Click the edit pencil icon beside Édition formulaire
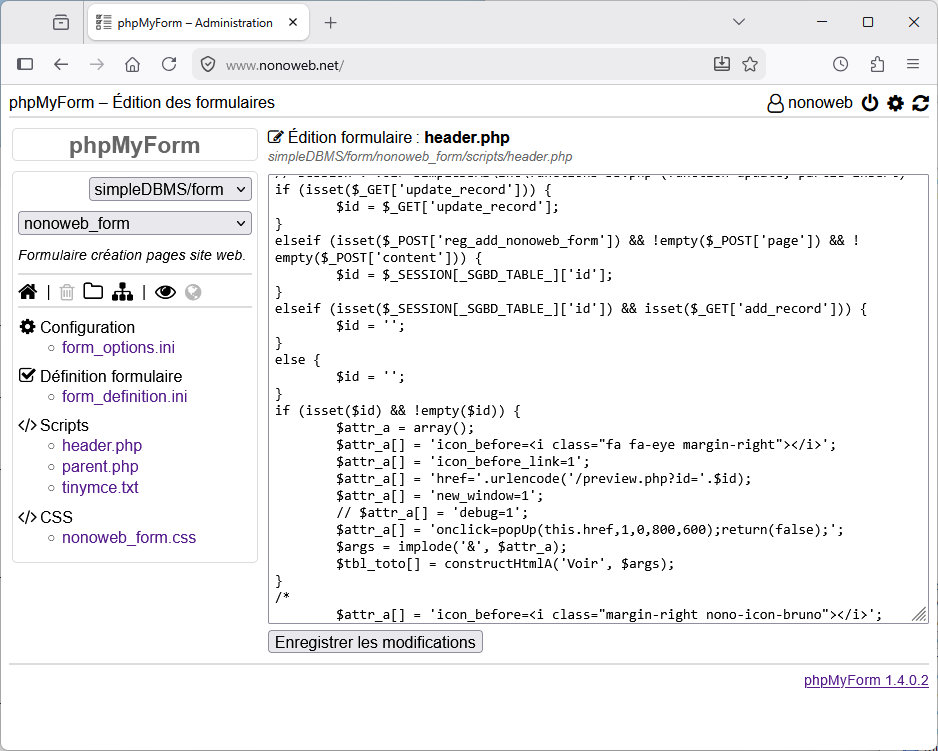The image size is (938, 751). pyautogui.click(x=275, y=137)
